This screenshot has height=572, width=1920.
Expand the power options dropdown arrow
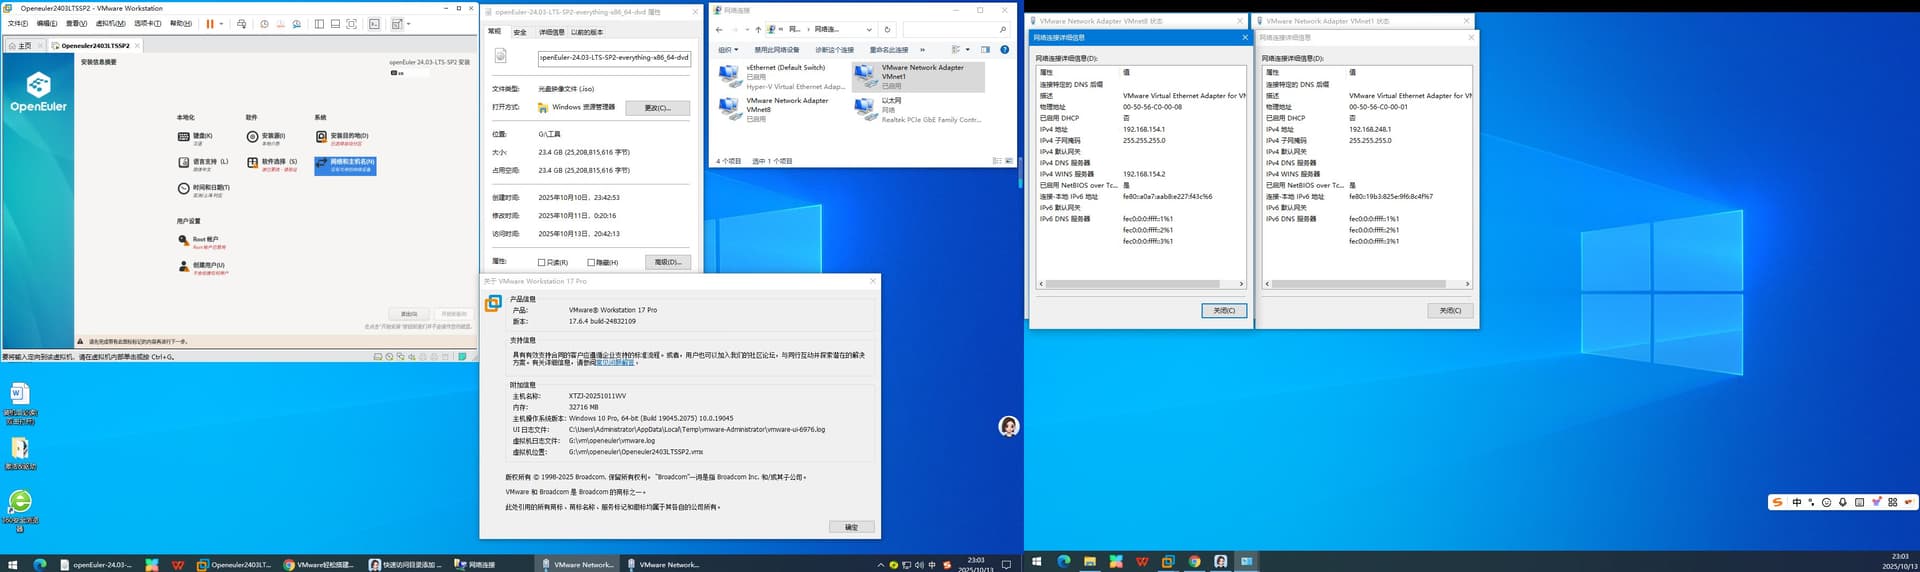(x=221, y=24)
